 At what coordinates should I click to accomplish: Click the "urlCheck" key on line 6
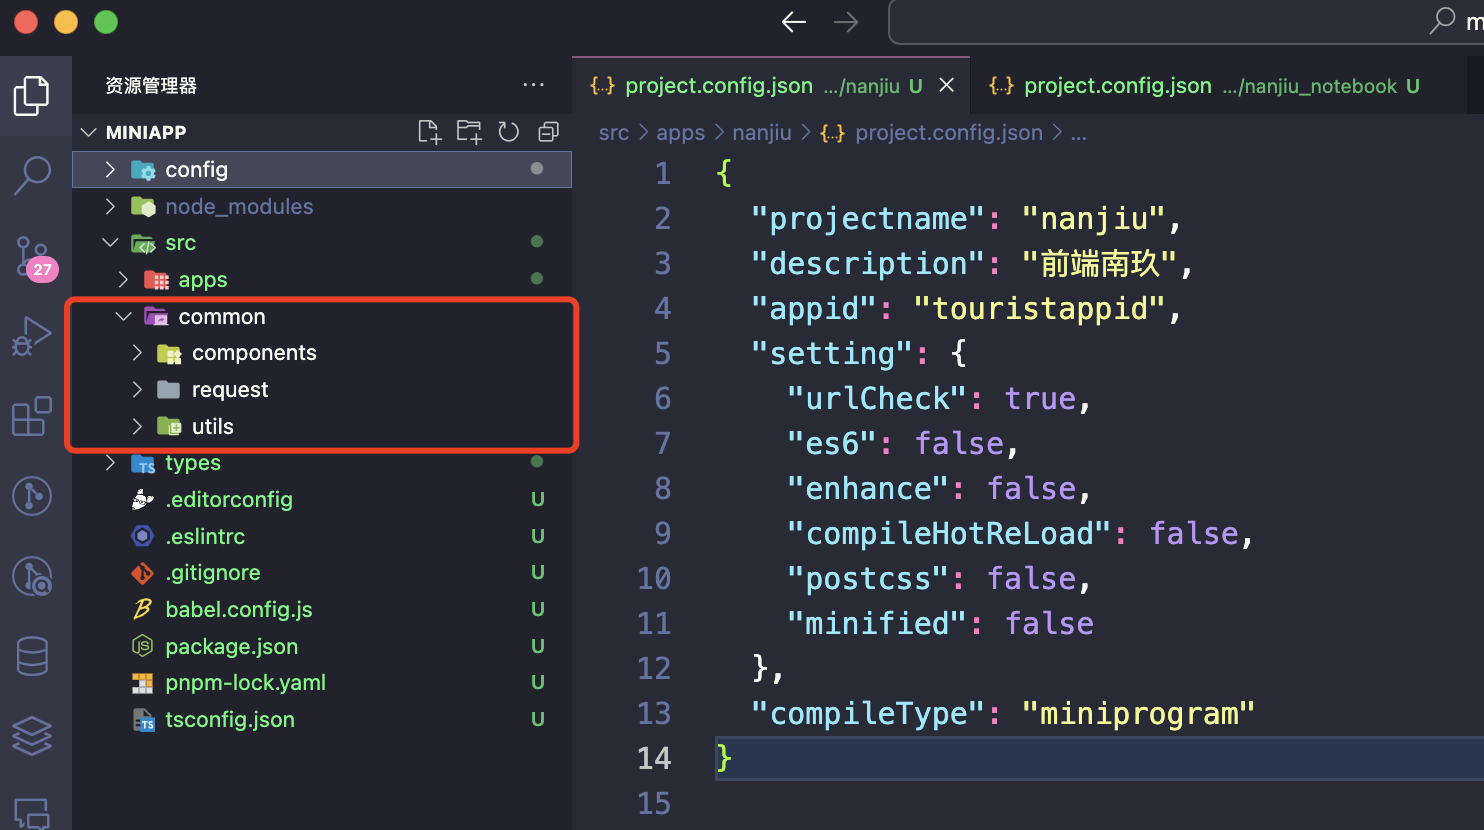point(877,398)
